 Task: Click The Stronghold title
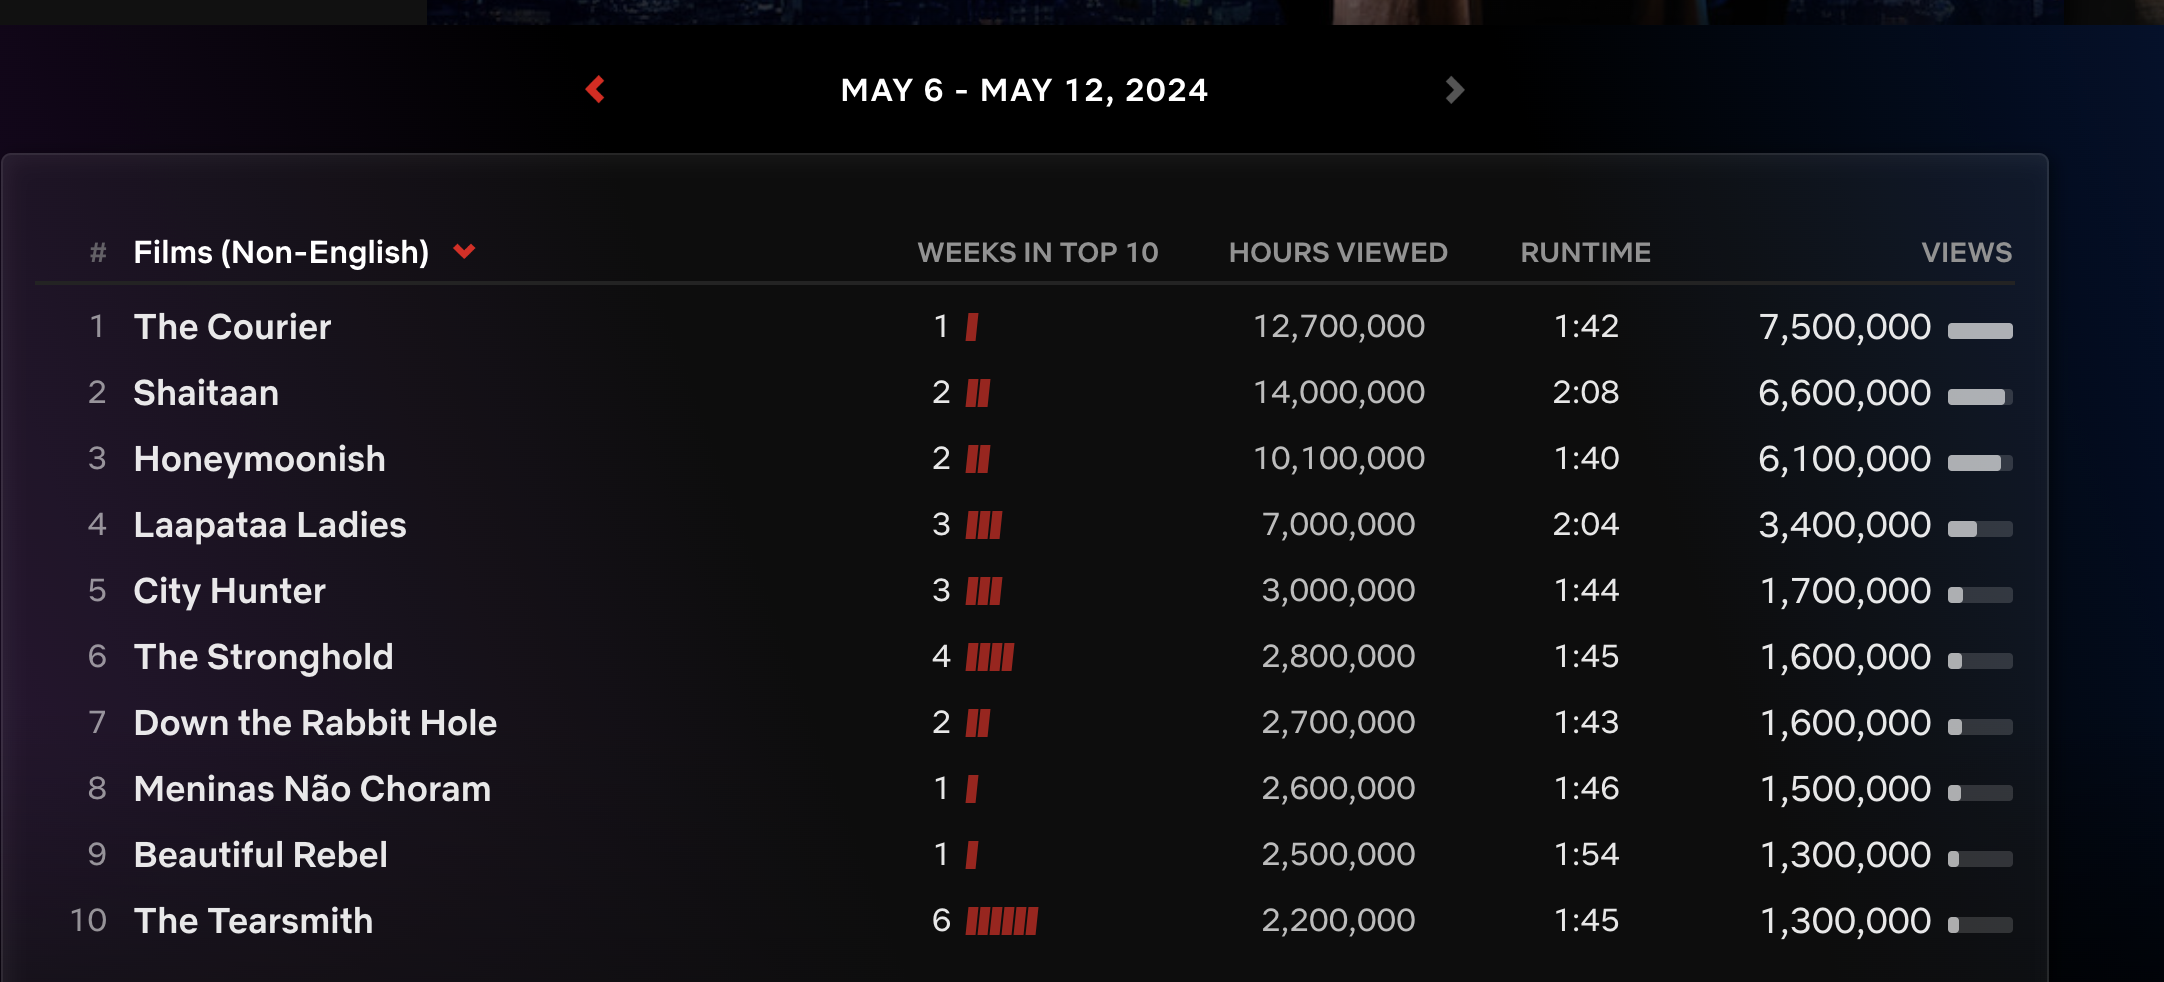[264, 657]
